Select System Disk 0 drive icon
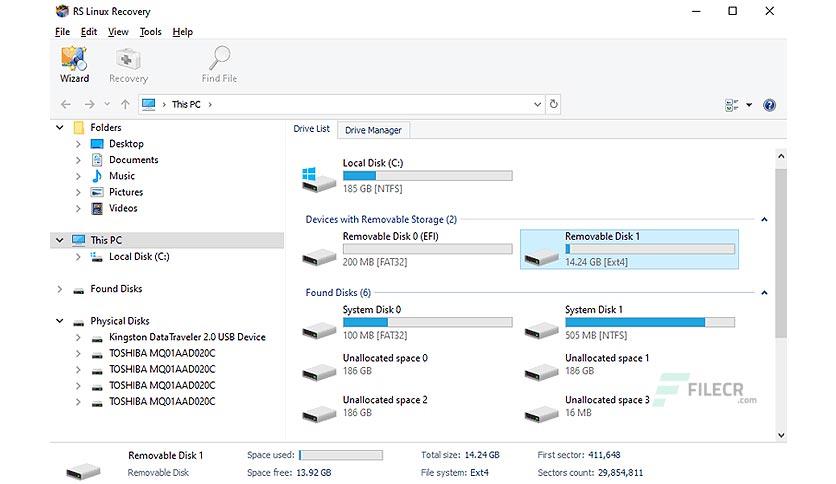The width and height of the screenshot is (836, 484). point(319,330)
